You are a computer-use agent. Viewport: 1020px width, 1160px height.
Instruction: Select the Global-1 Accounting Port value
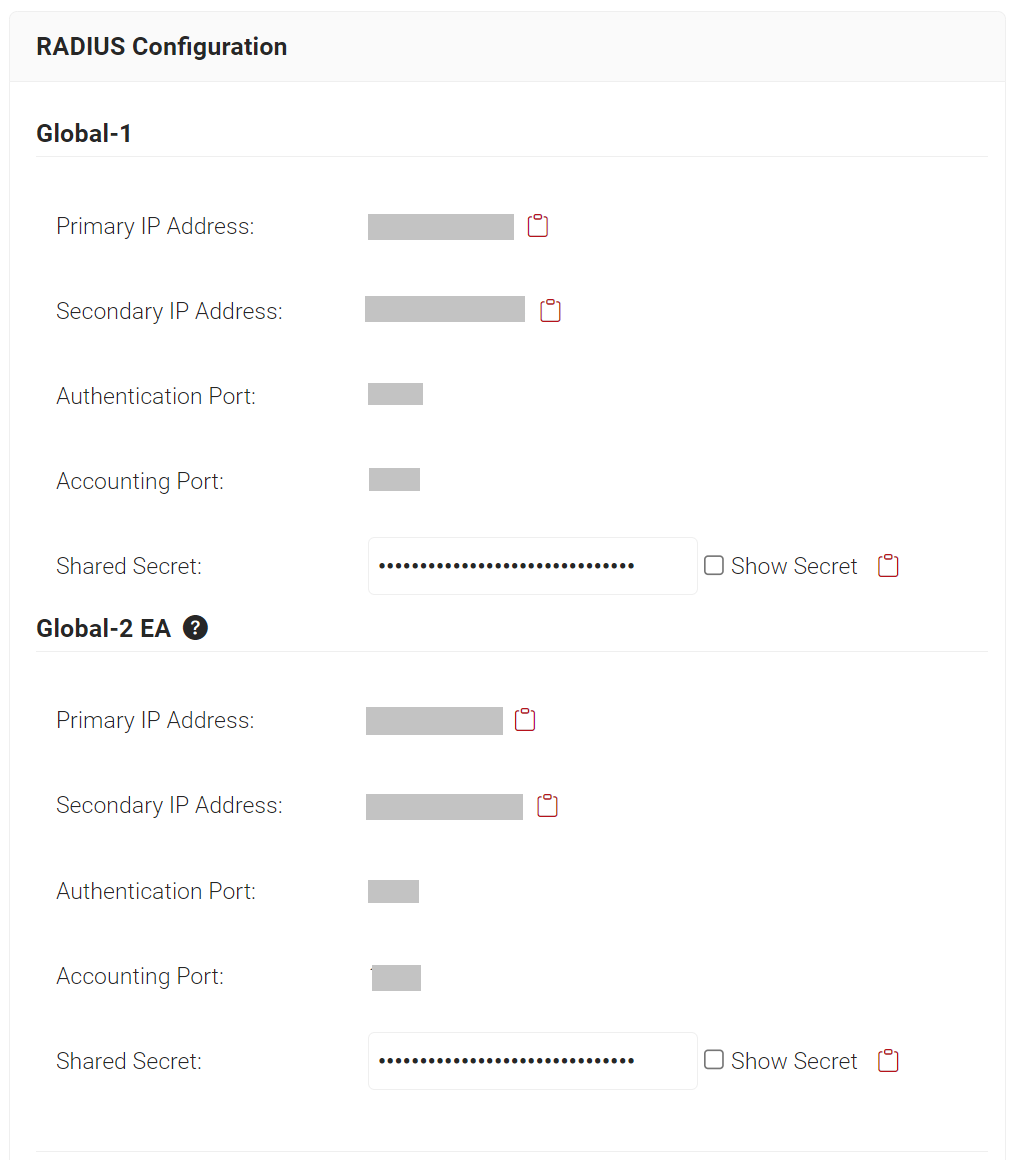pyautogui.click(x=394, y=480)
